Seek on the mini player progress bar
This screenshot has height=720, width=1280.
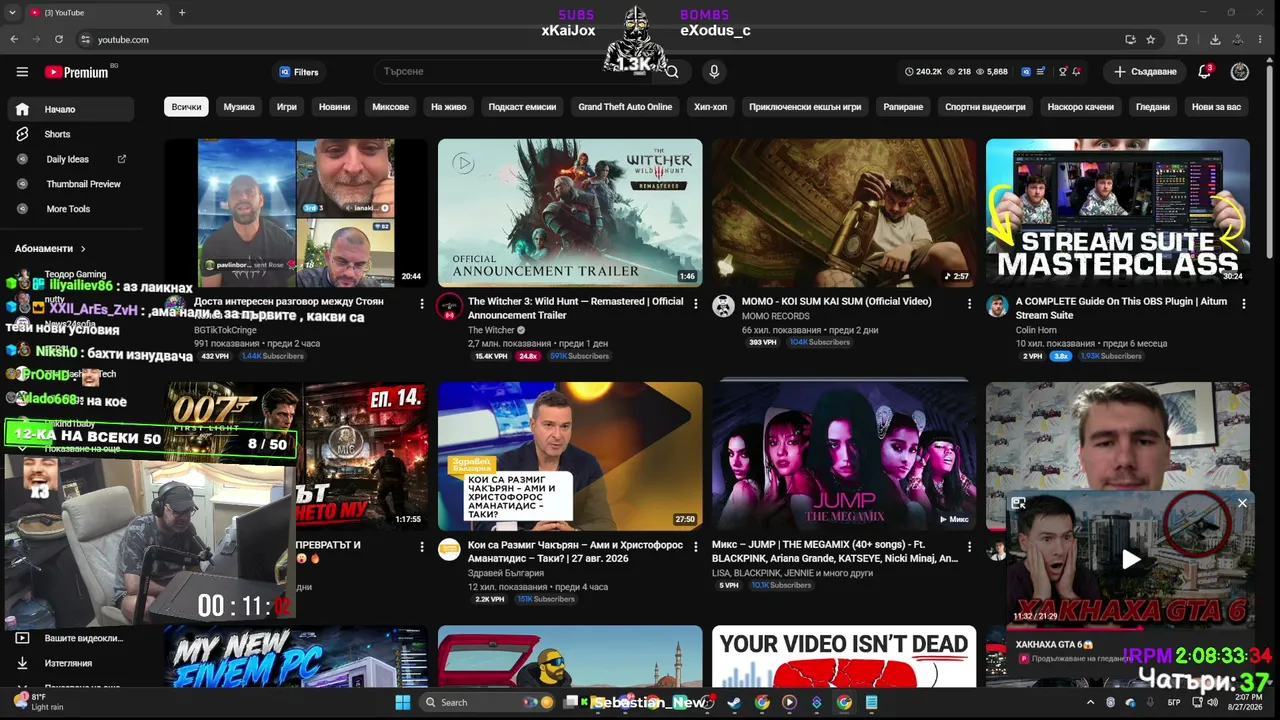1130,630
